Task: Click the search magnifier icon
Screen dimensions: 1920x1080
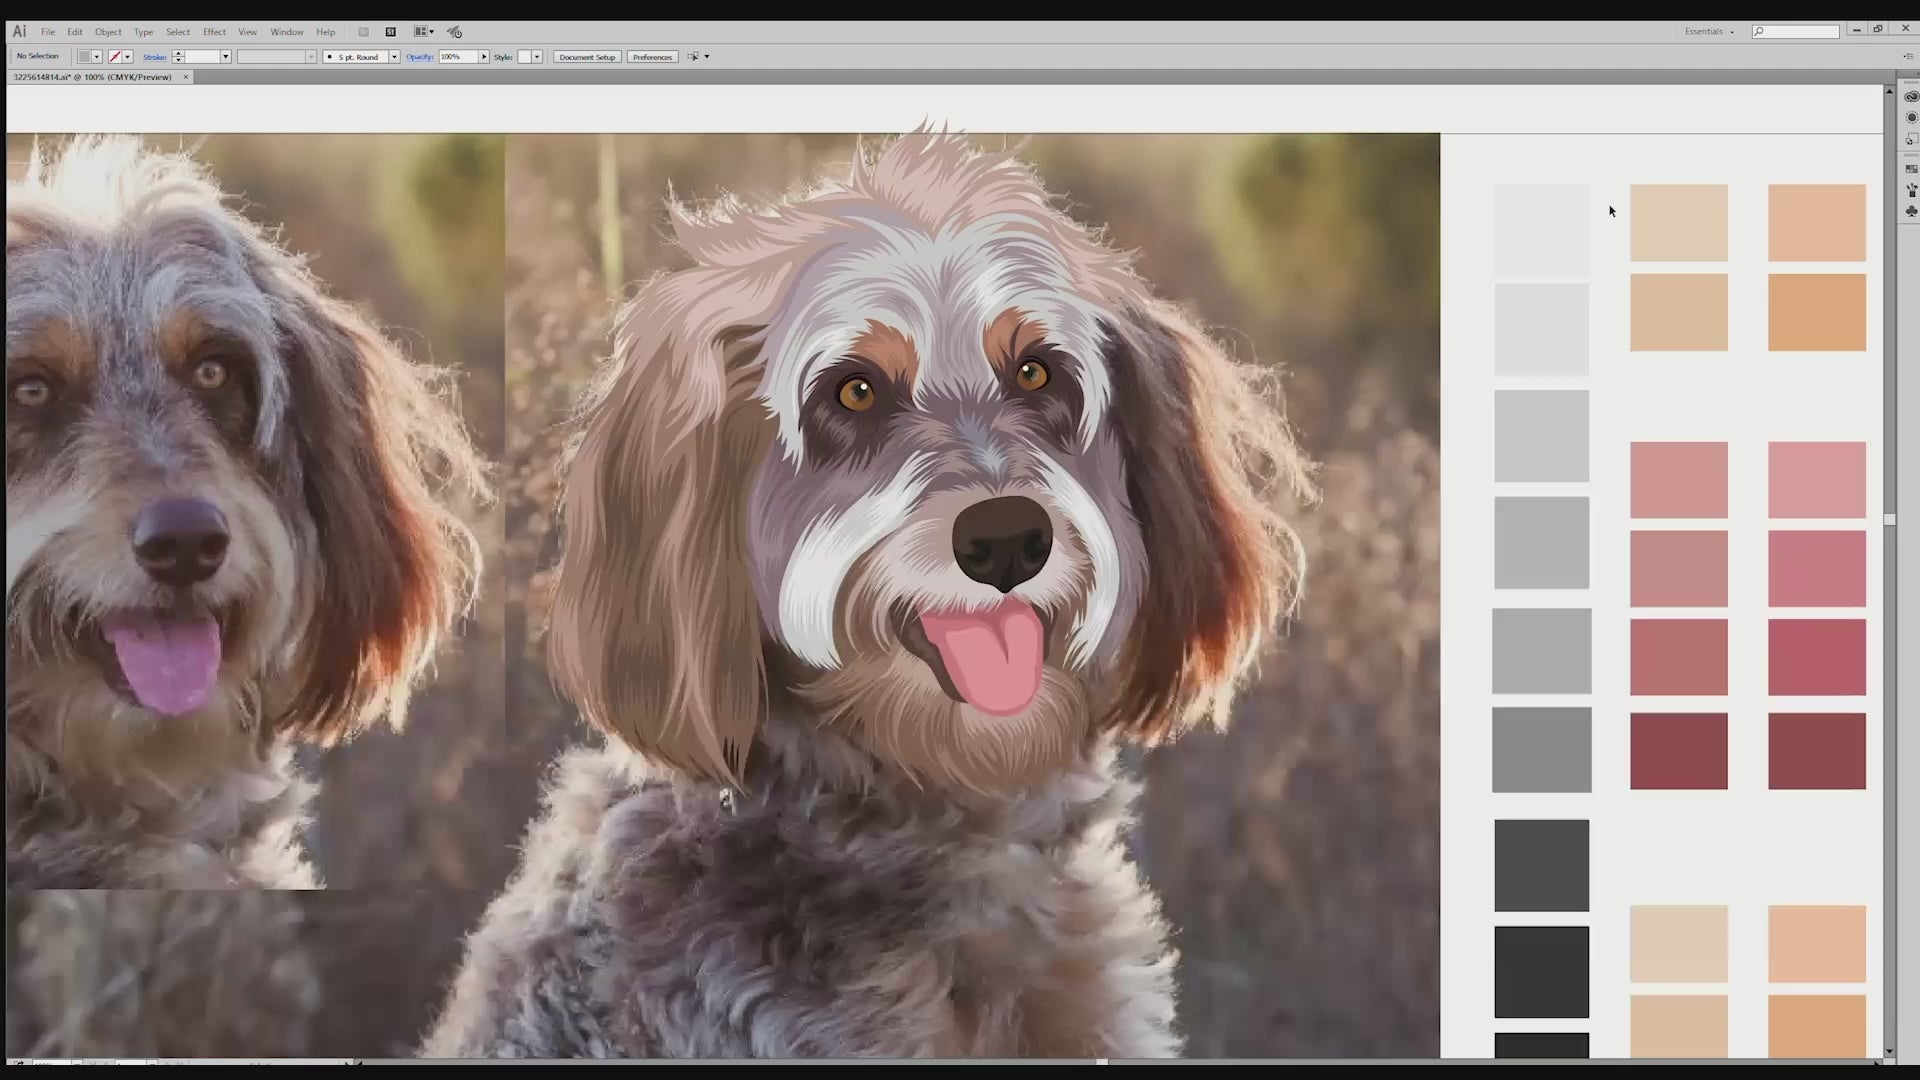Action: coord(1759,32)
